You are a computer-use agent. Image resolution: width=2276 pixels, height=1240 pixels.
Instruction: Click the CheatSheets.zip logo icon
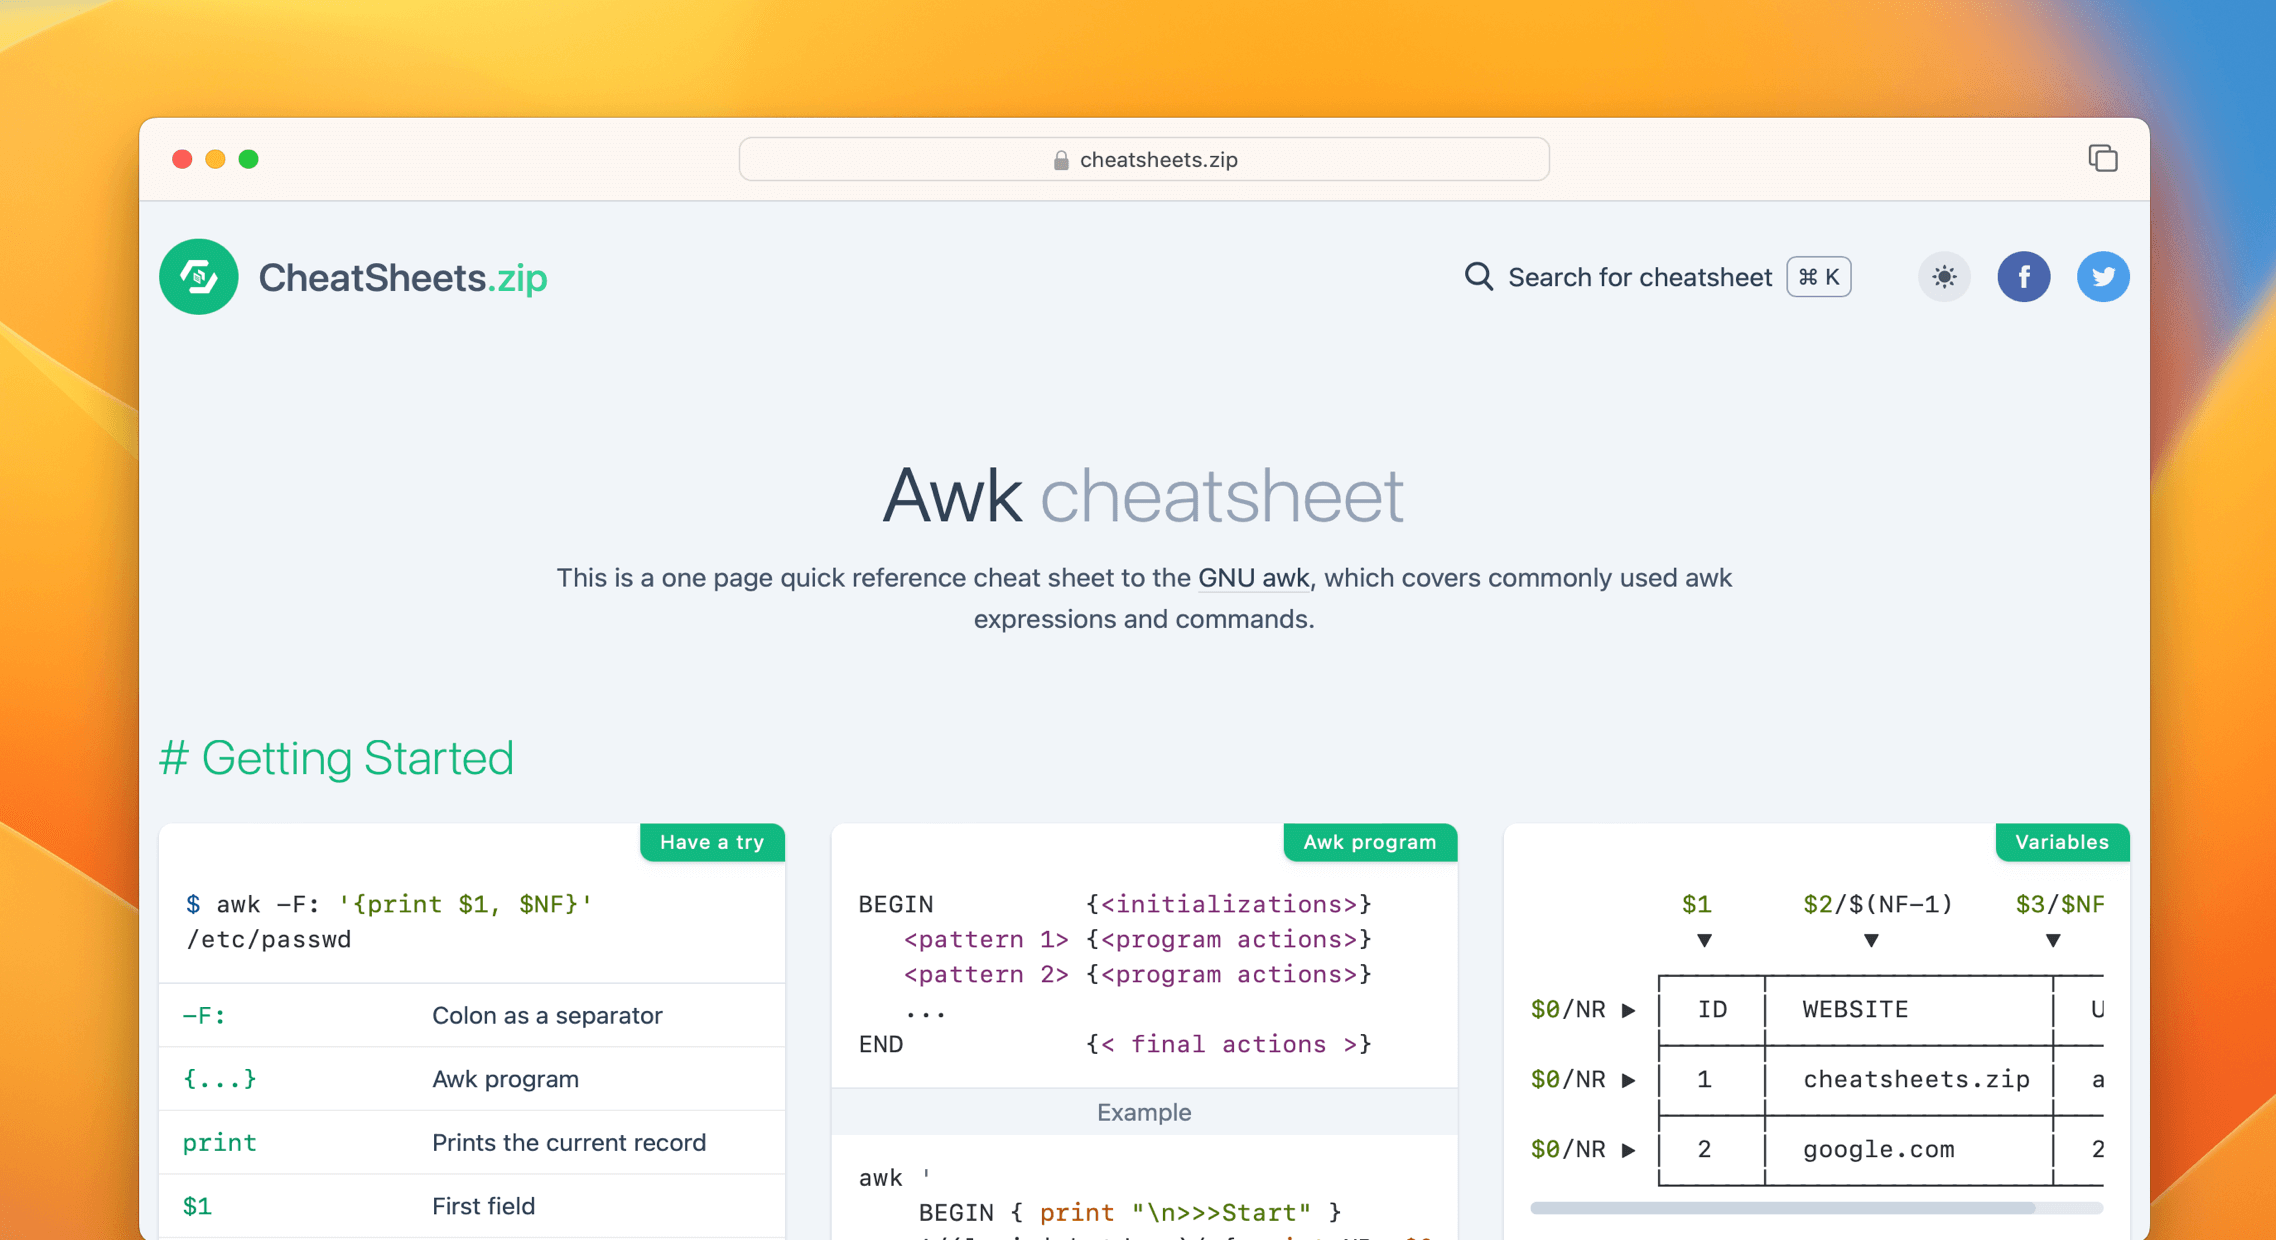pos(198,277)
